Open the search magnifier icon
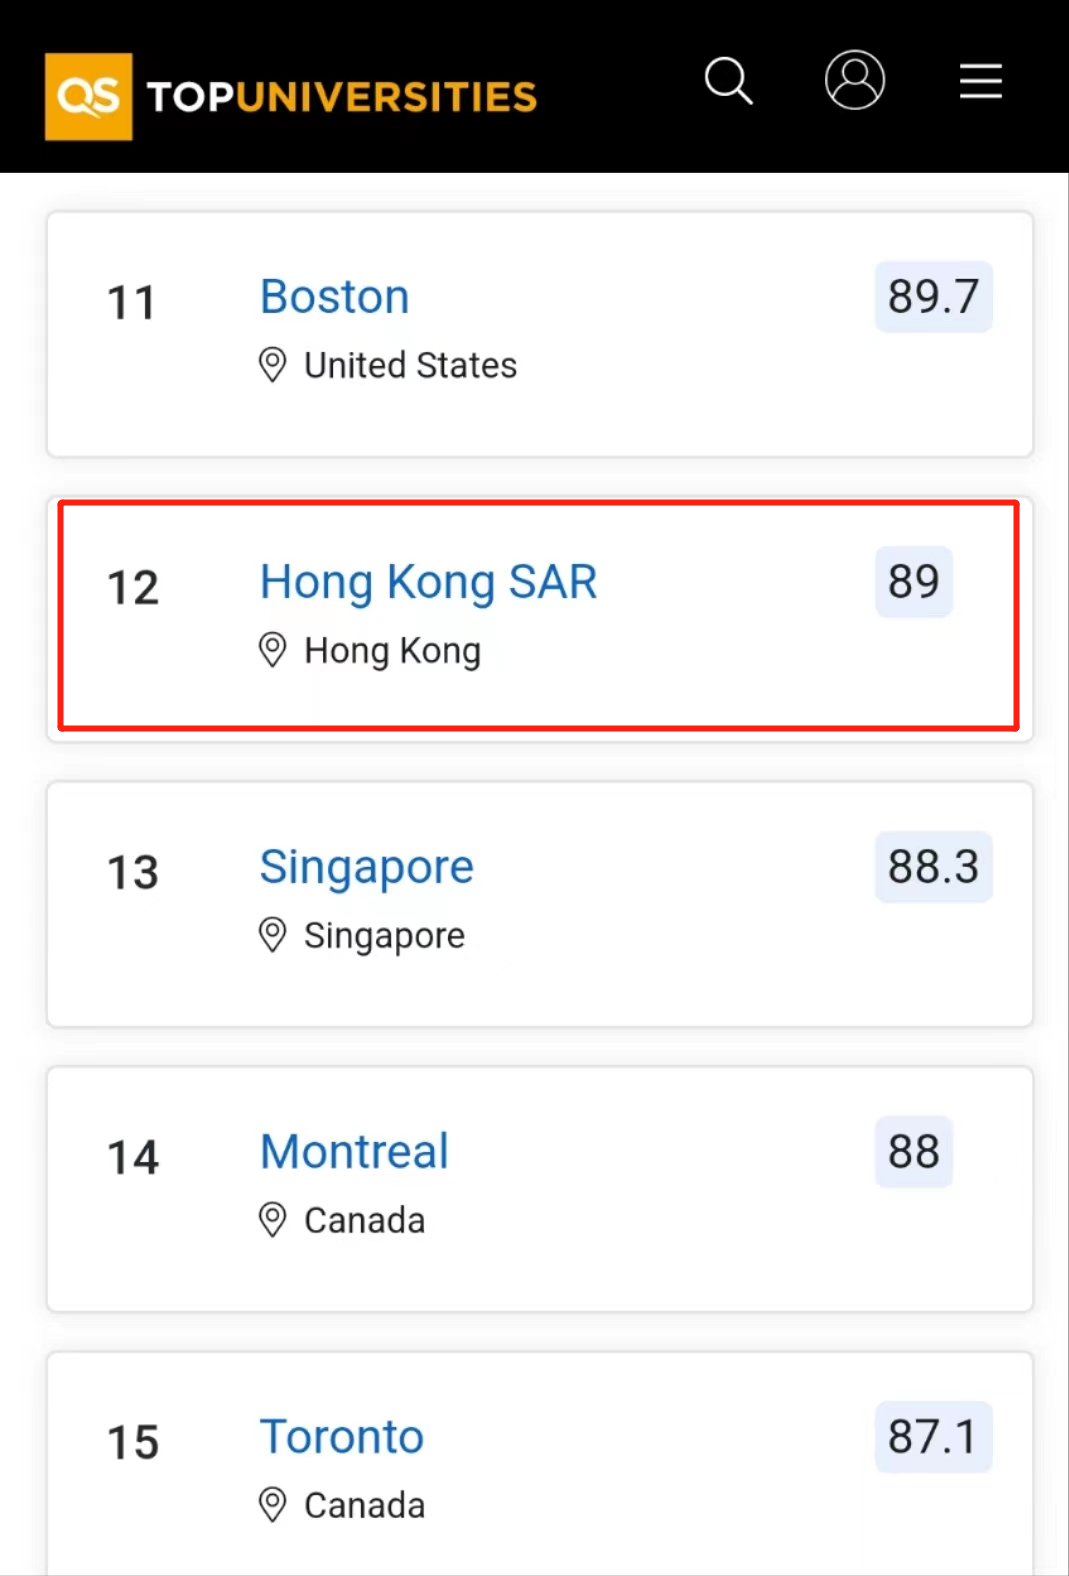 tap(728, 81)
